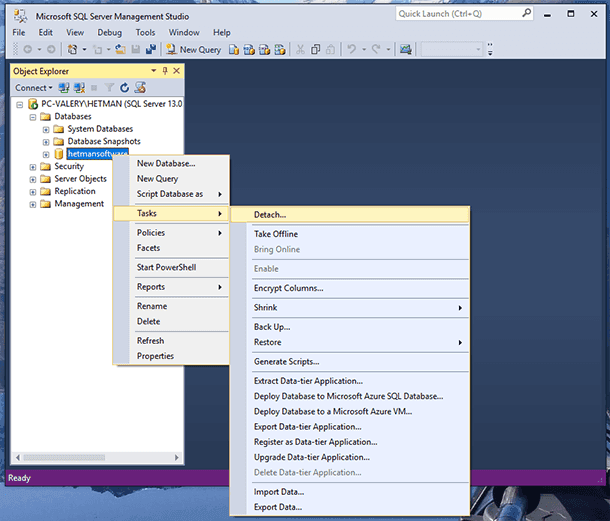
Task: Expand the hetmansoftware database node
Action: (x=46, y=154)
